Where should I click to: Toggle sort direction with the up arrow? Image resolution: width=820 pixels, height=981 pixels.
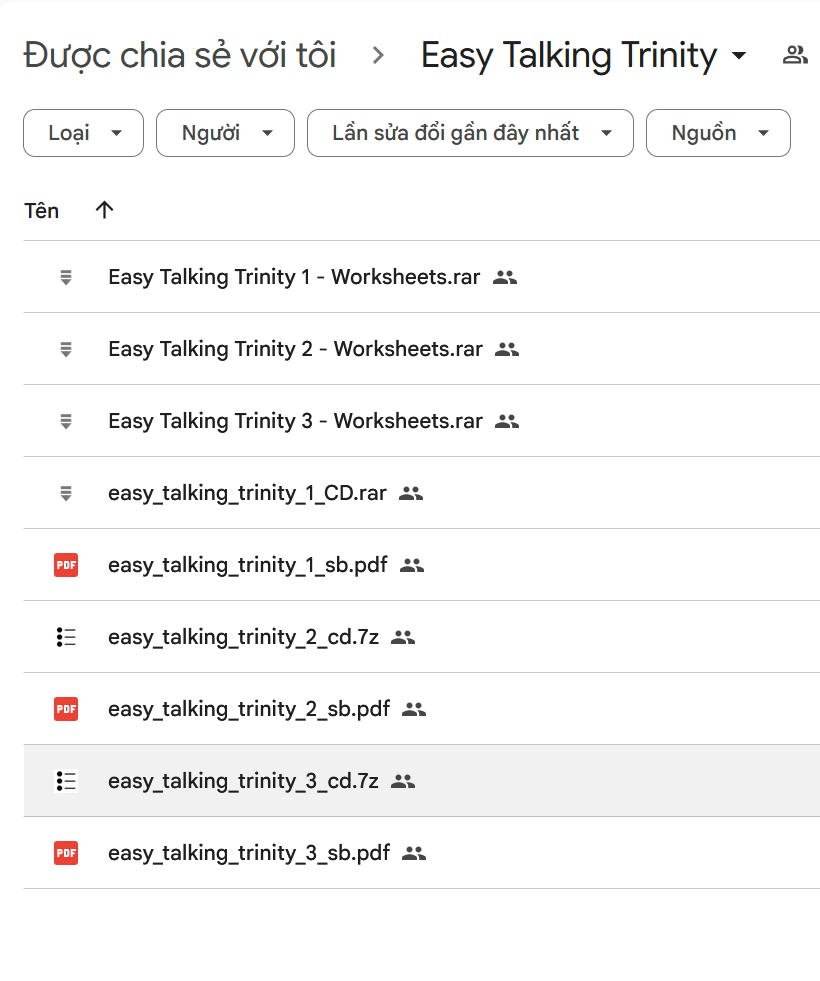pyautogui.click(x=104, y=210)
